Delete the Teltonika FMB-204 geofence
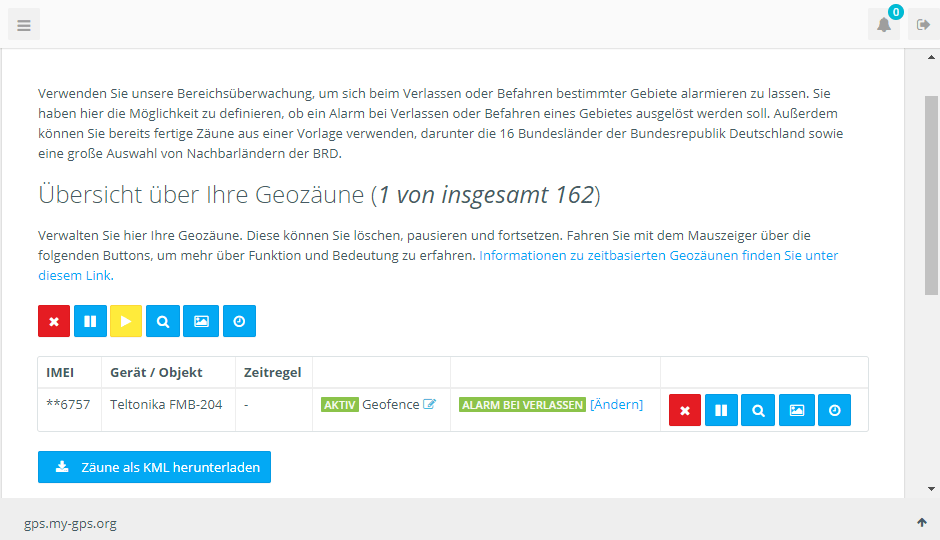The height and width of the screenshot is (540, 940). [x=685, y=410]
